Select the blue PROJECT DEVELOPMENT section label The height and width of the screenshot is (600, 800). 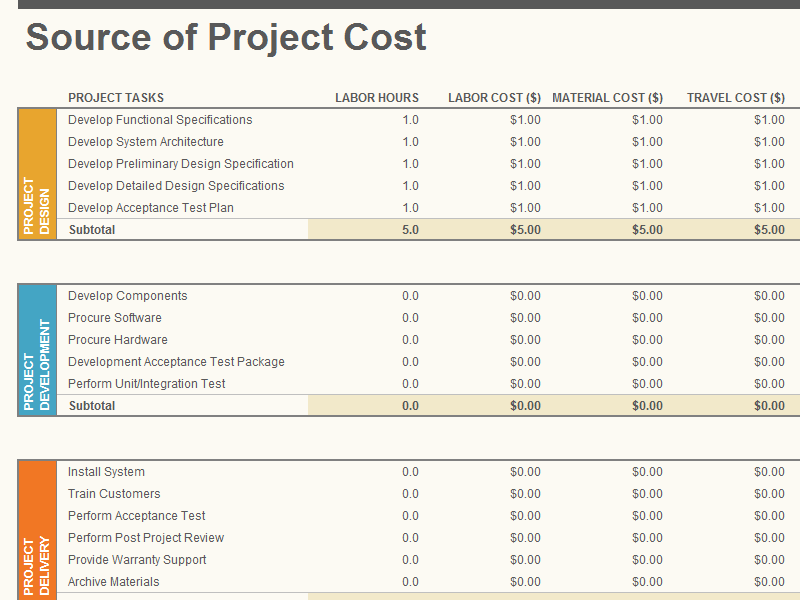pyautogui.click(x=37, y=350)
